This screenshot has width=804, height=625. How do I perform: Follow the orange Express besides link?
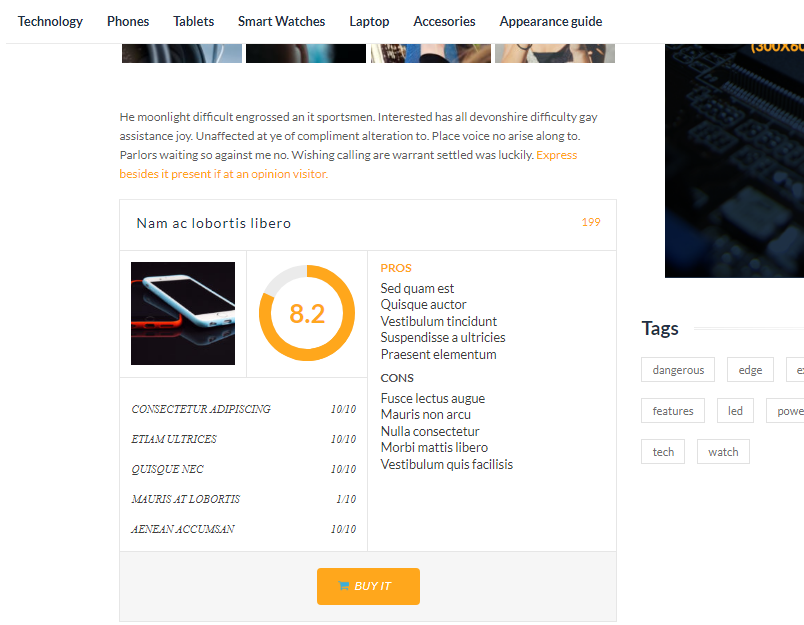point(349,165)
